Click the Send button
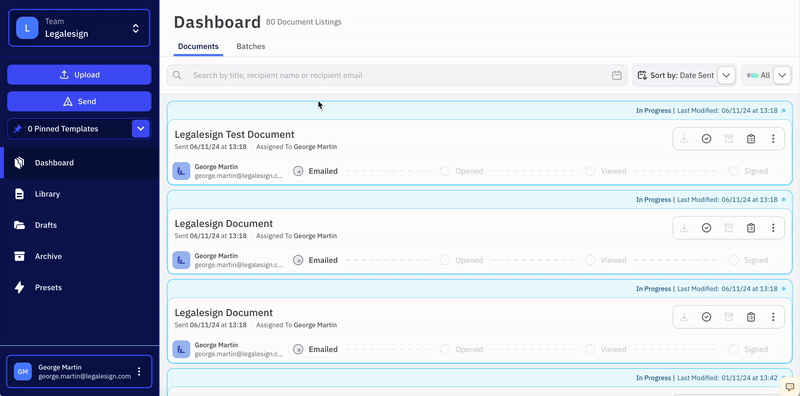Screen dimensions: 800x396 79,101
